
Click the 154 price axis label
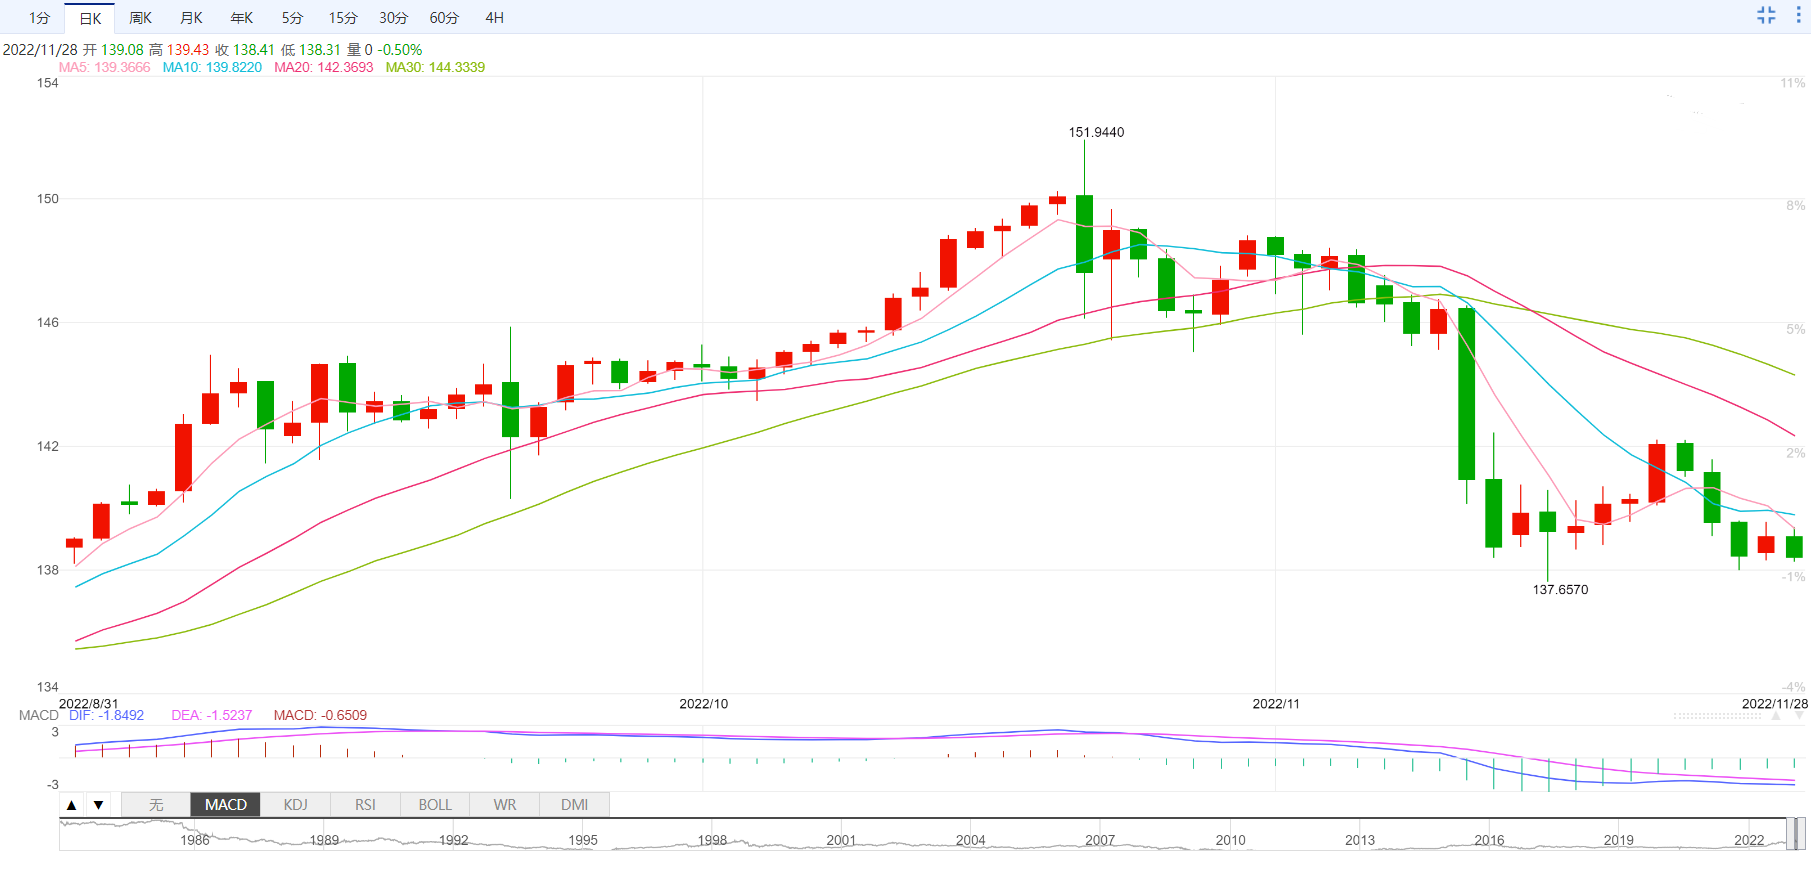[x=48, y=83]
